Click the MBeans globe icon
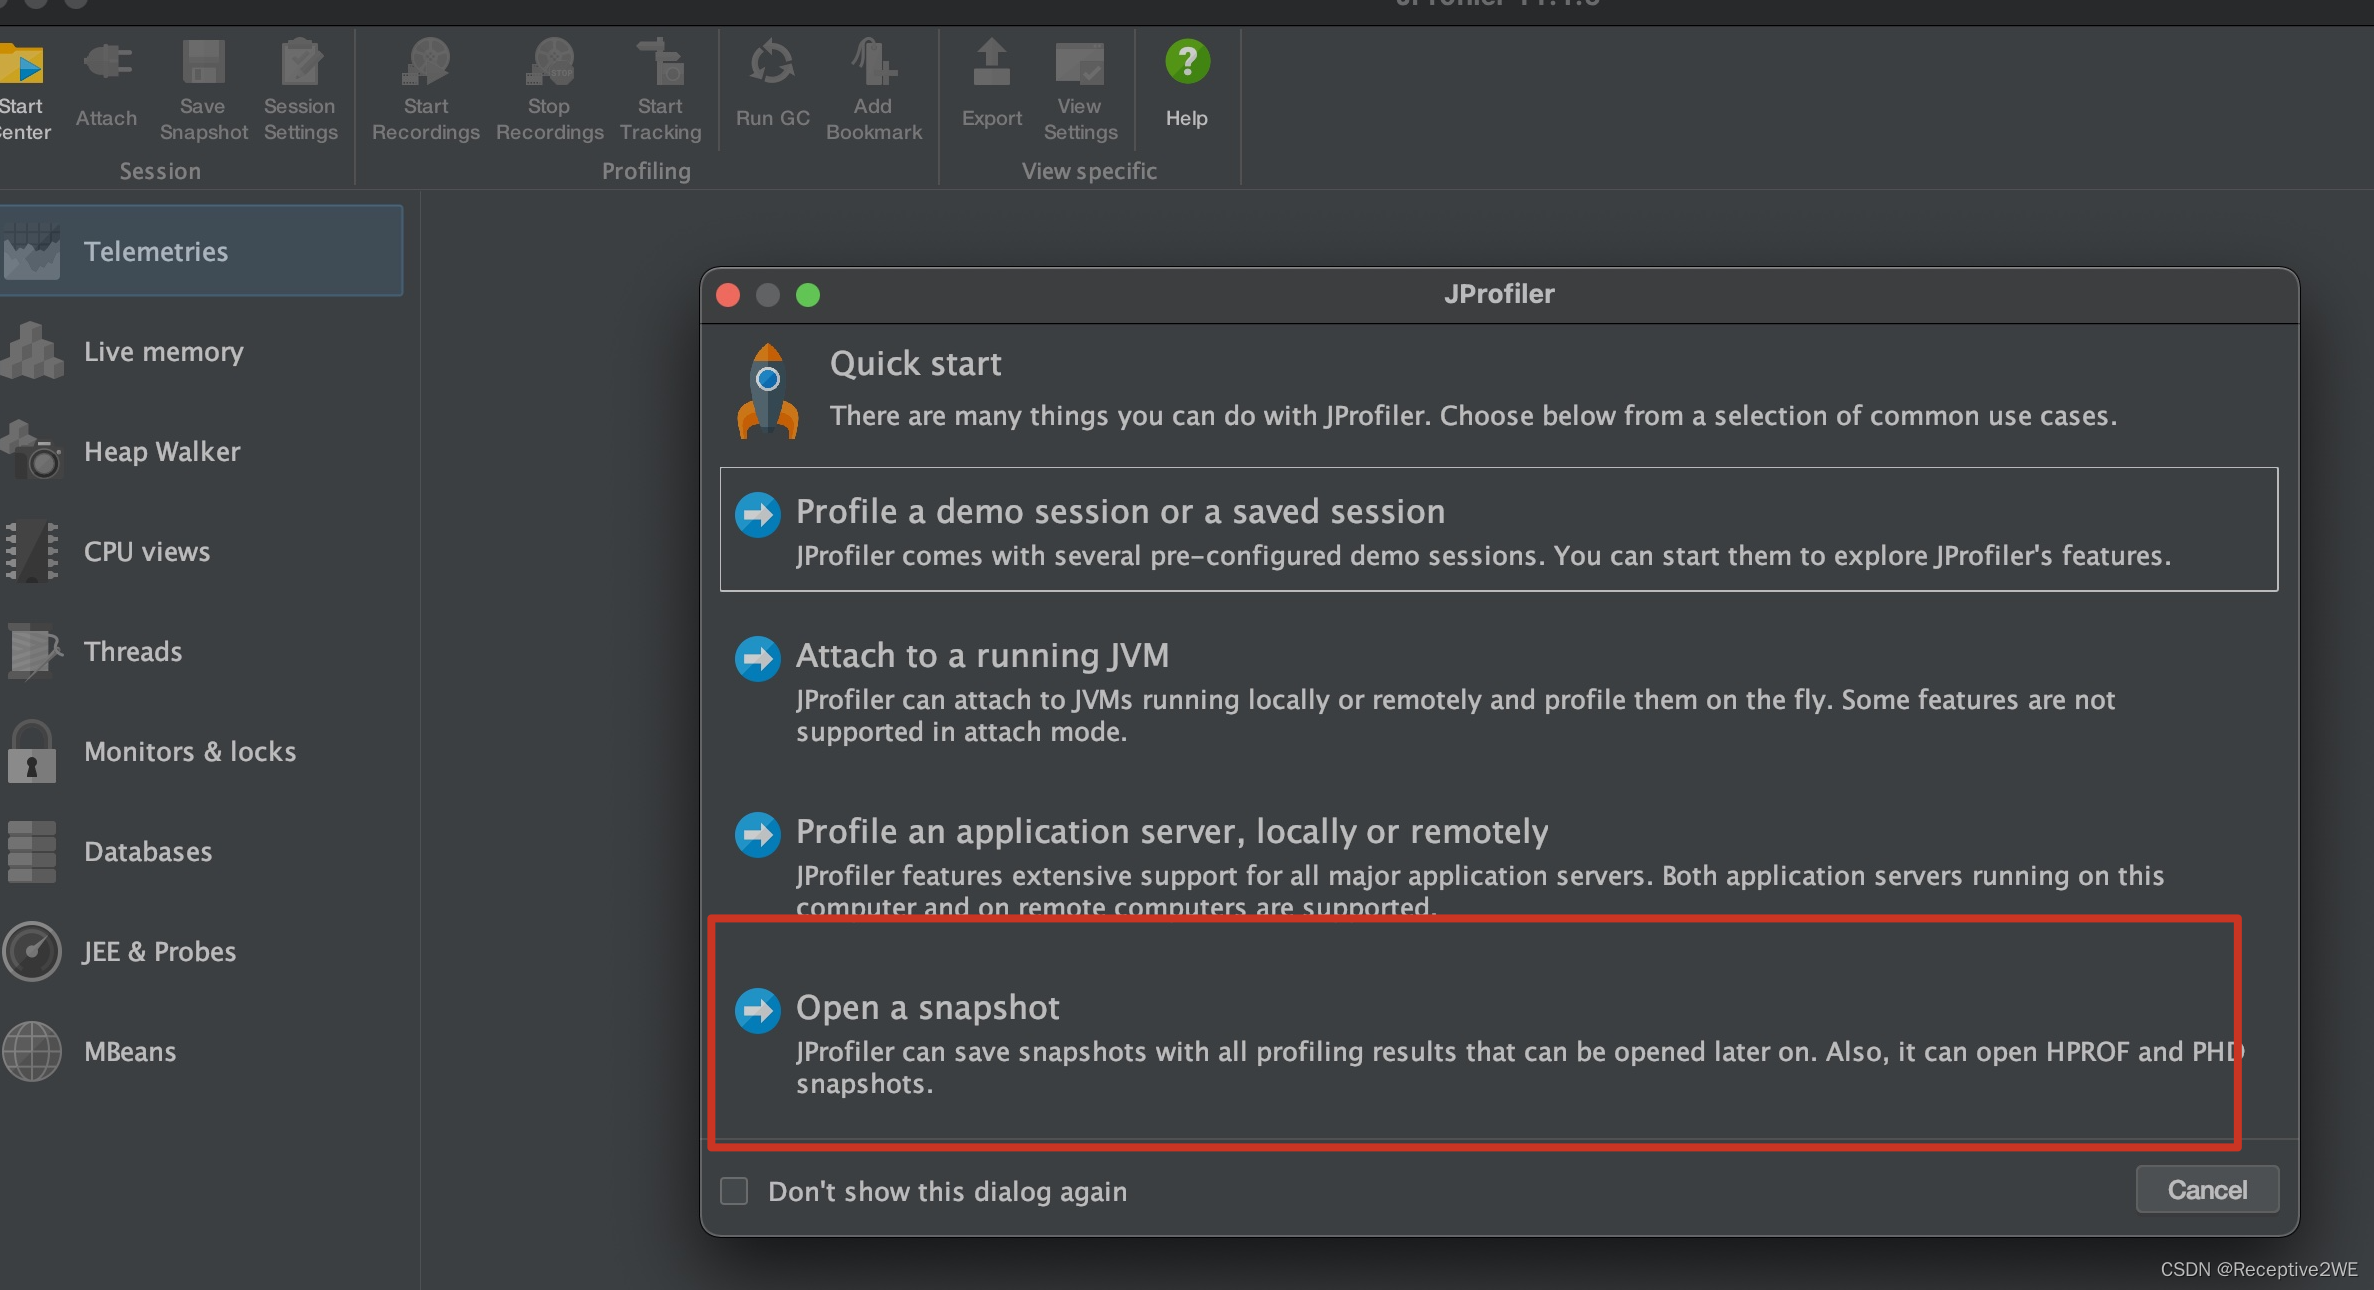 click(31, 1051)
